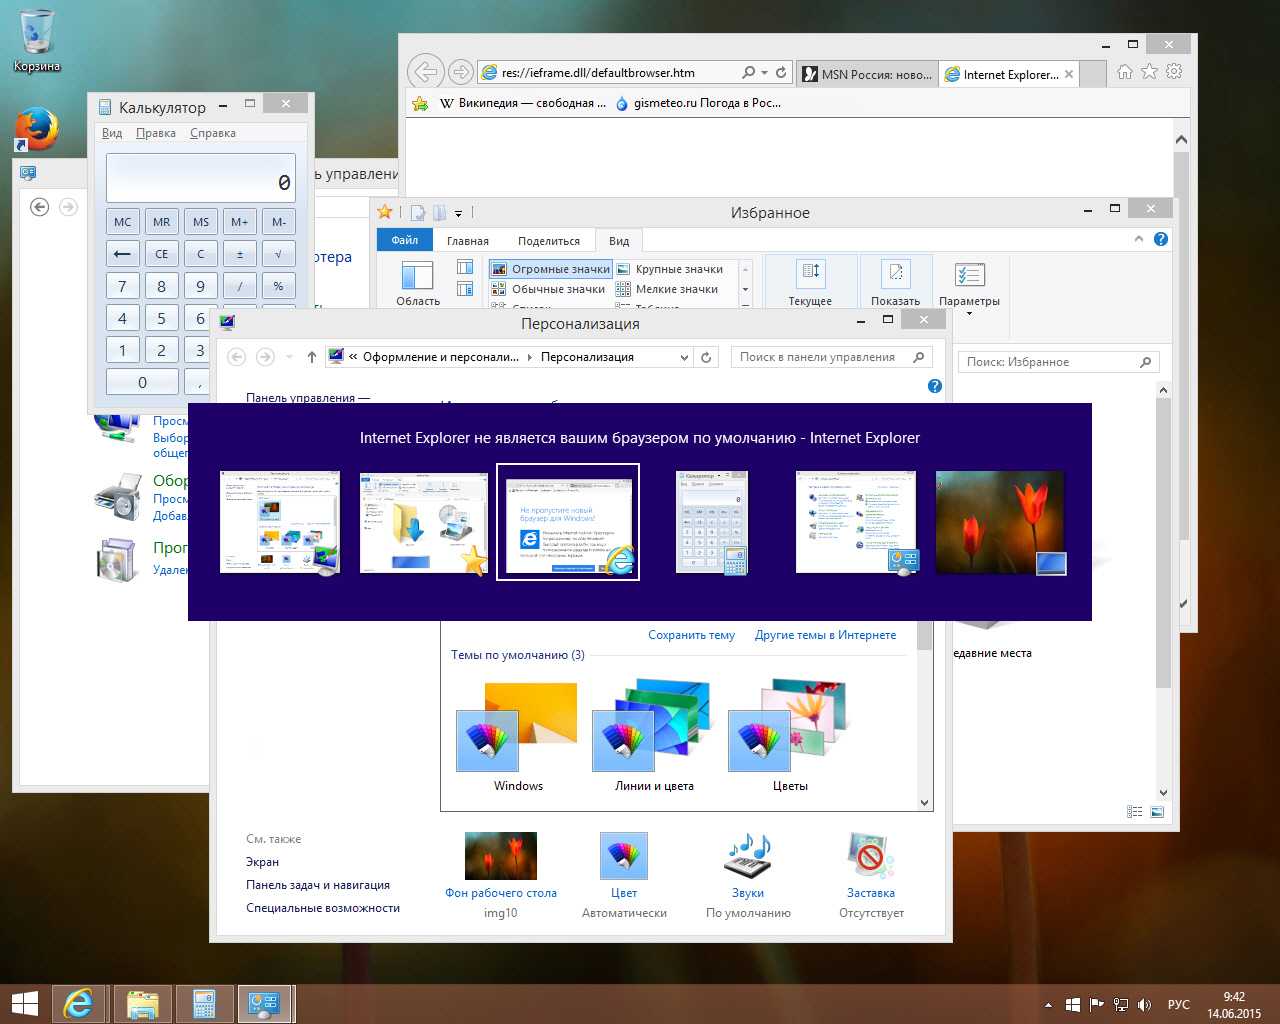Open IE settings gear icon
Image resolution: width=1280 pixels, height=1024 pixels.
coord(1174,72)
